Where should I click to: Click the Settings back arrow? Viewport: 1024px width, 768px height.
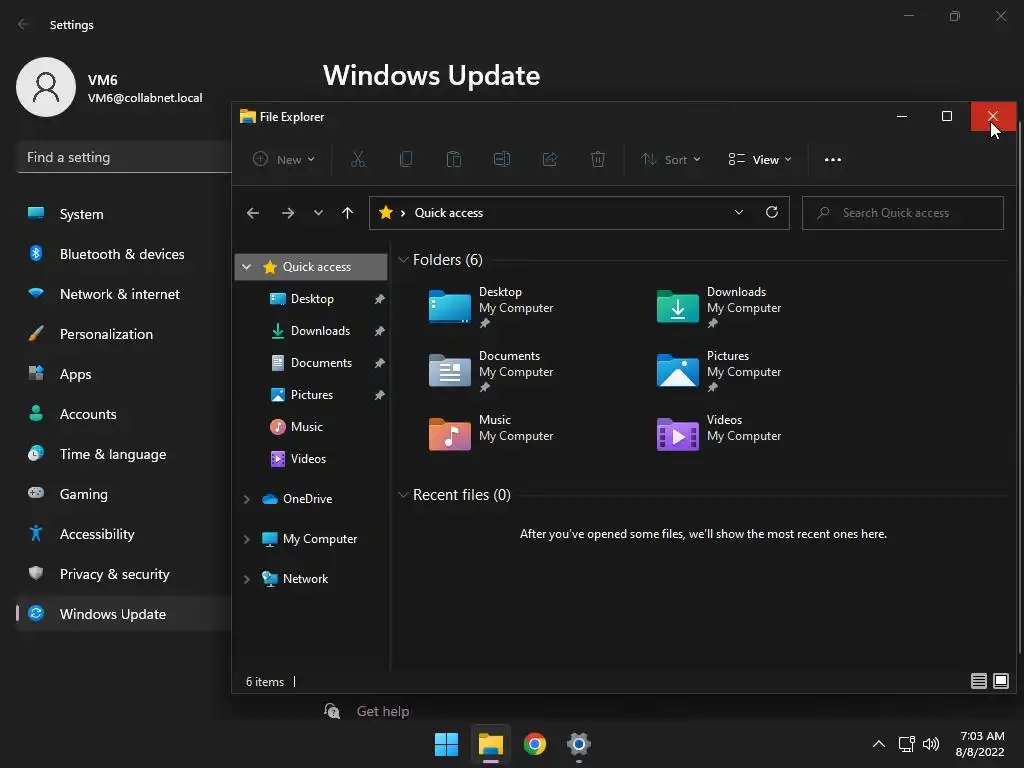pos(24,24)
